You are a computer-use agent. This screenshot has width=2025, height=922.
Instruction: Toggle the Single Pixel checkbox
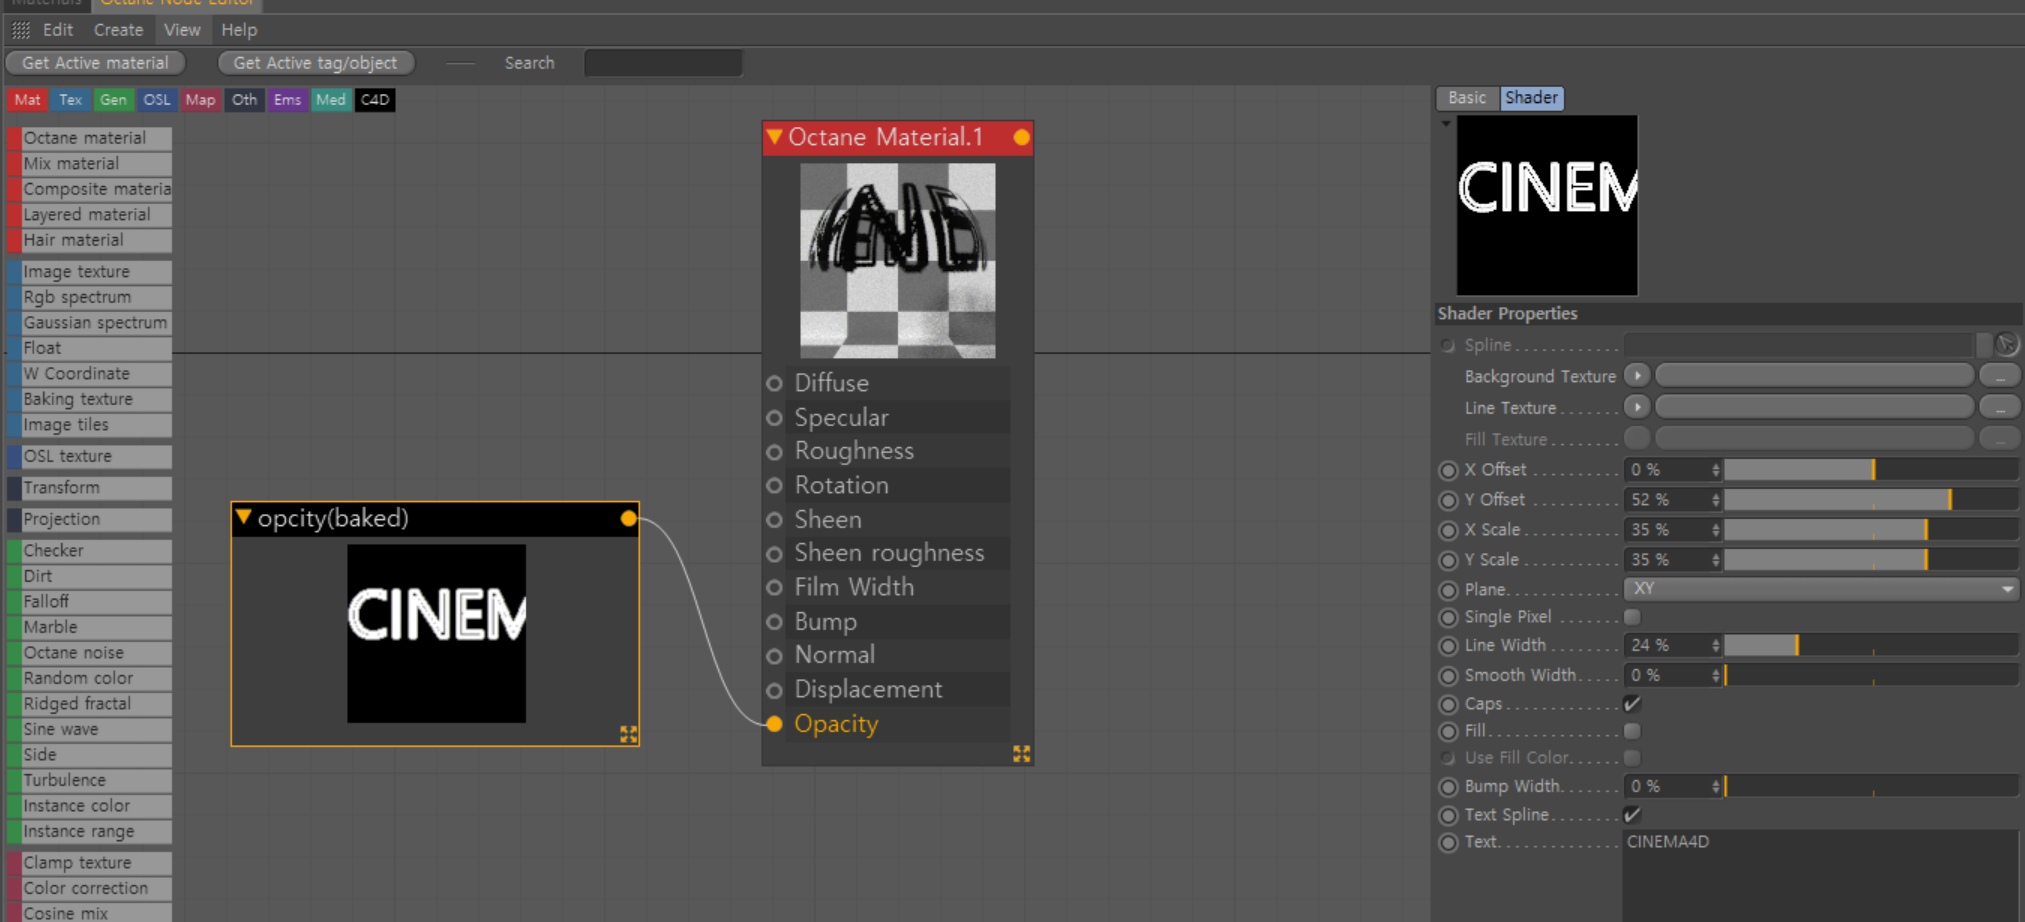1632,617
